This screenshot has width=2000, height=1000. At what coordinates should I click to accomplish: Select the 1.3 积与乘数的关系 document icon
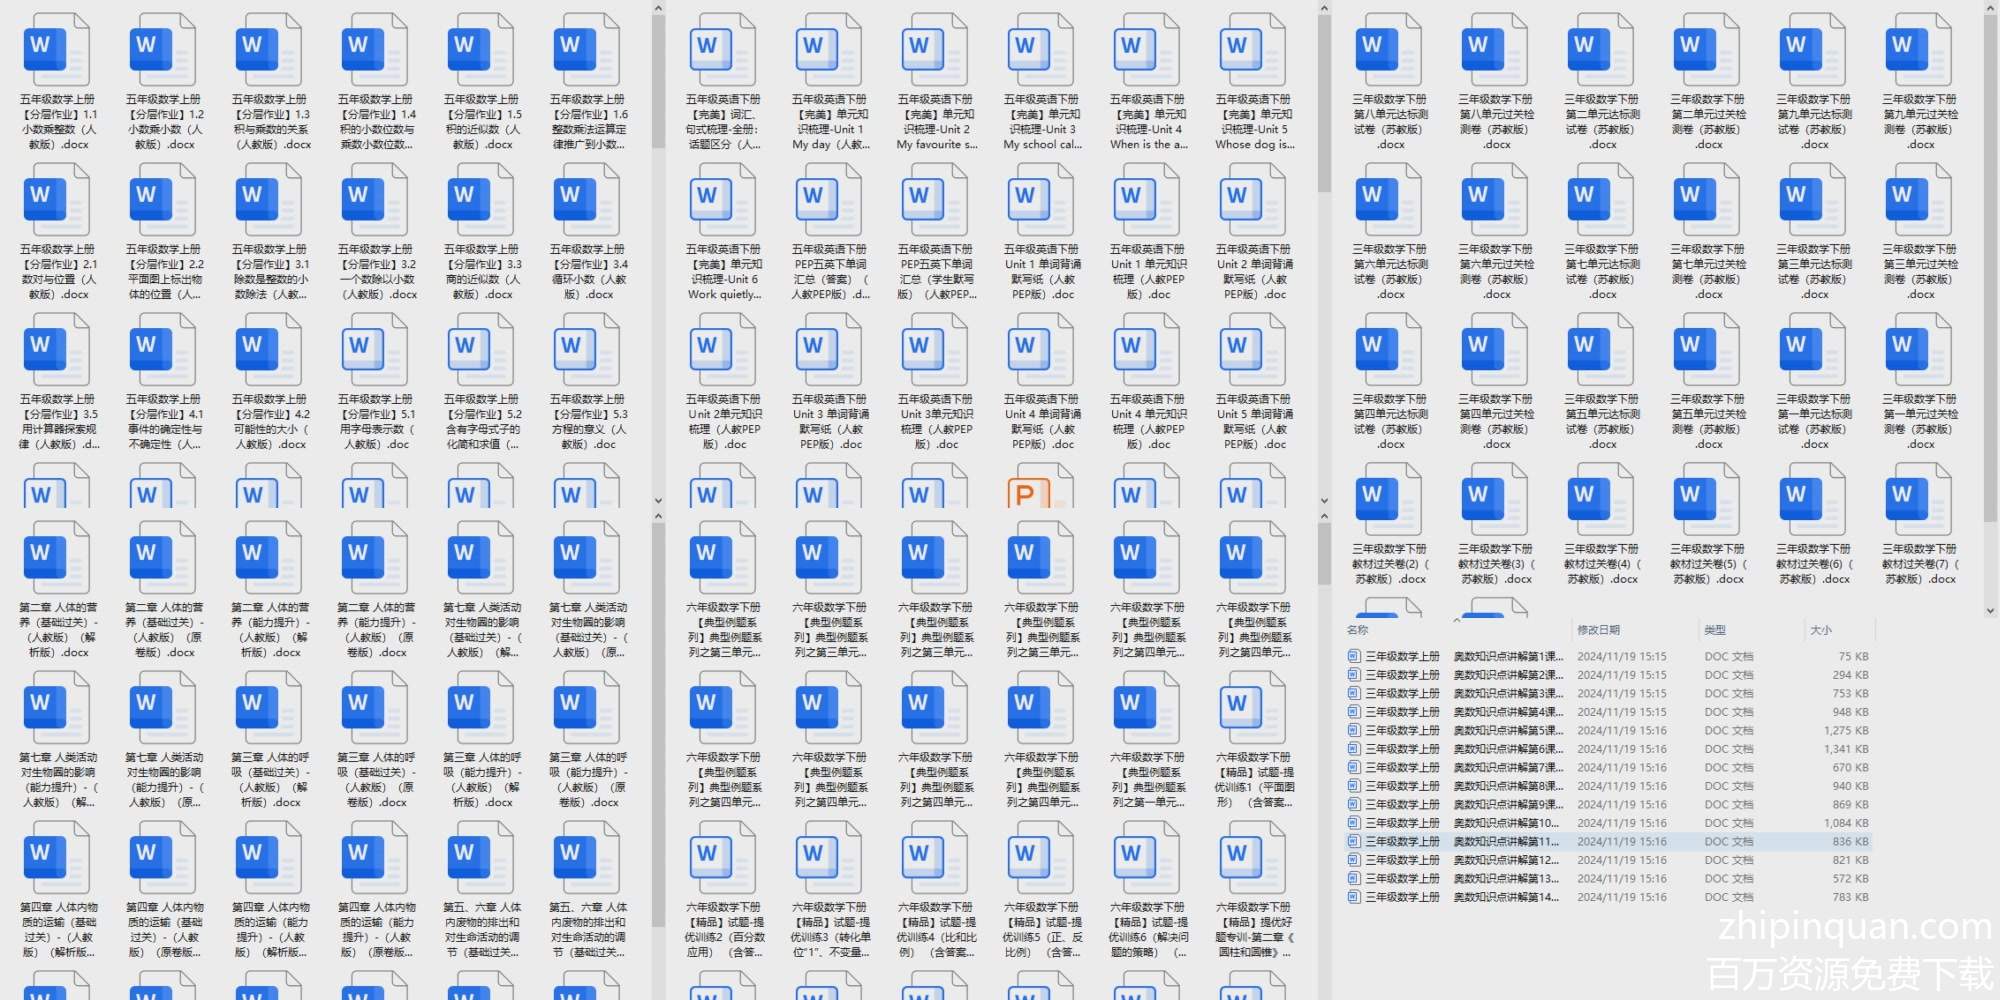269,49
